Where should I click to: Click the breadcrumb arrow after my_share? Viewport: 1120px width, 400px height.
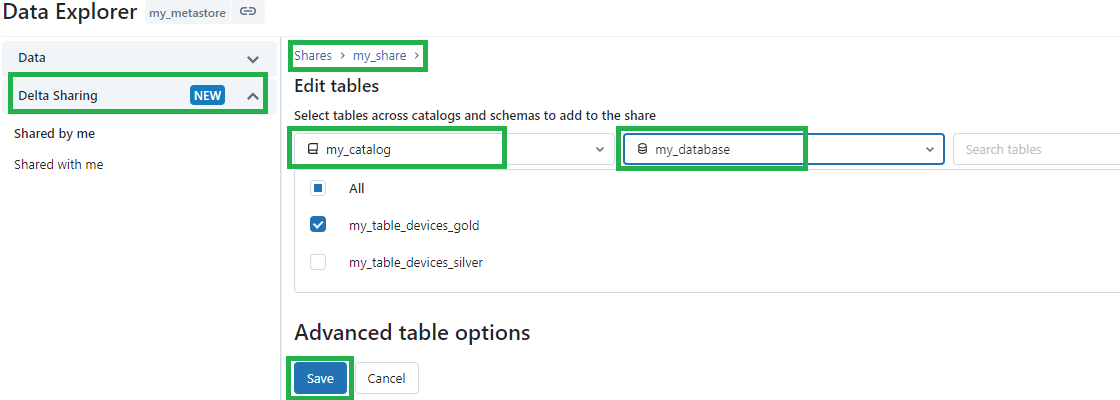point(416,56)
